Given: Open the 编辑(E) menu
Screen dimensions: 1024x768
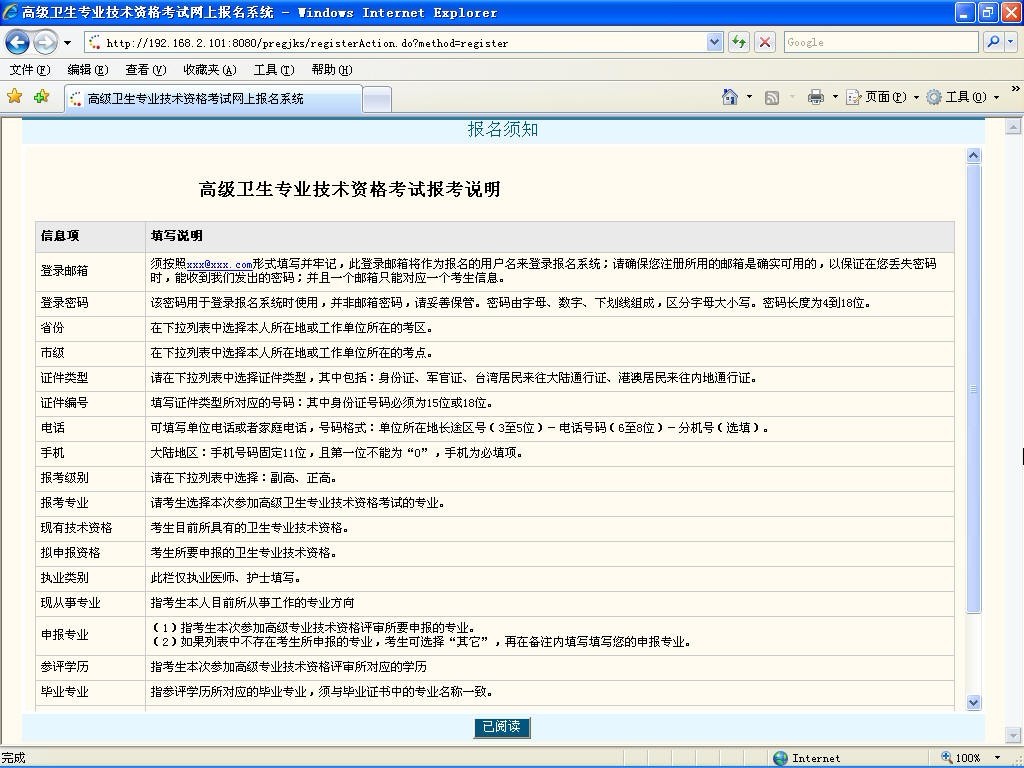Looking at the screenshot, I should click(x=88, y=70).
